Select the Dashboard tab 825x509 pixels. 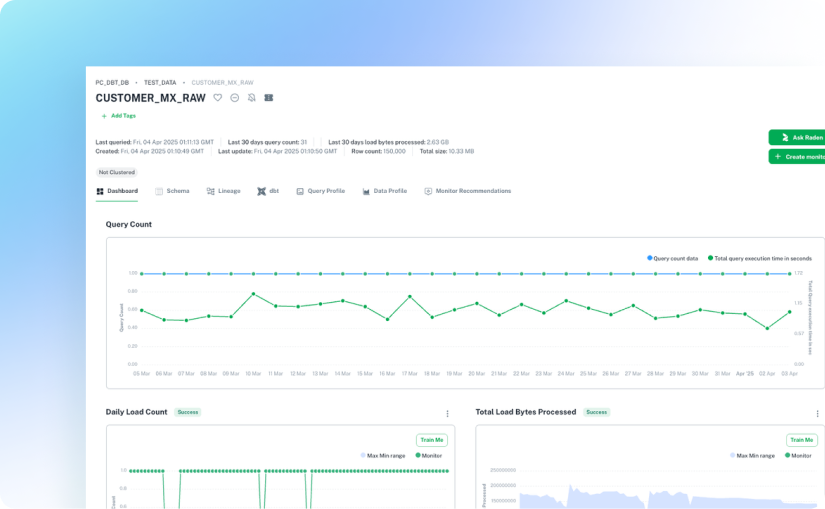pyautogui.click(x=117, y=191)
